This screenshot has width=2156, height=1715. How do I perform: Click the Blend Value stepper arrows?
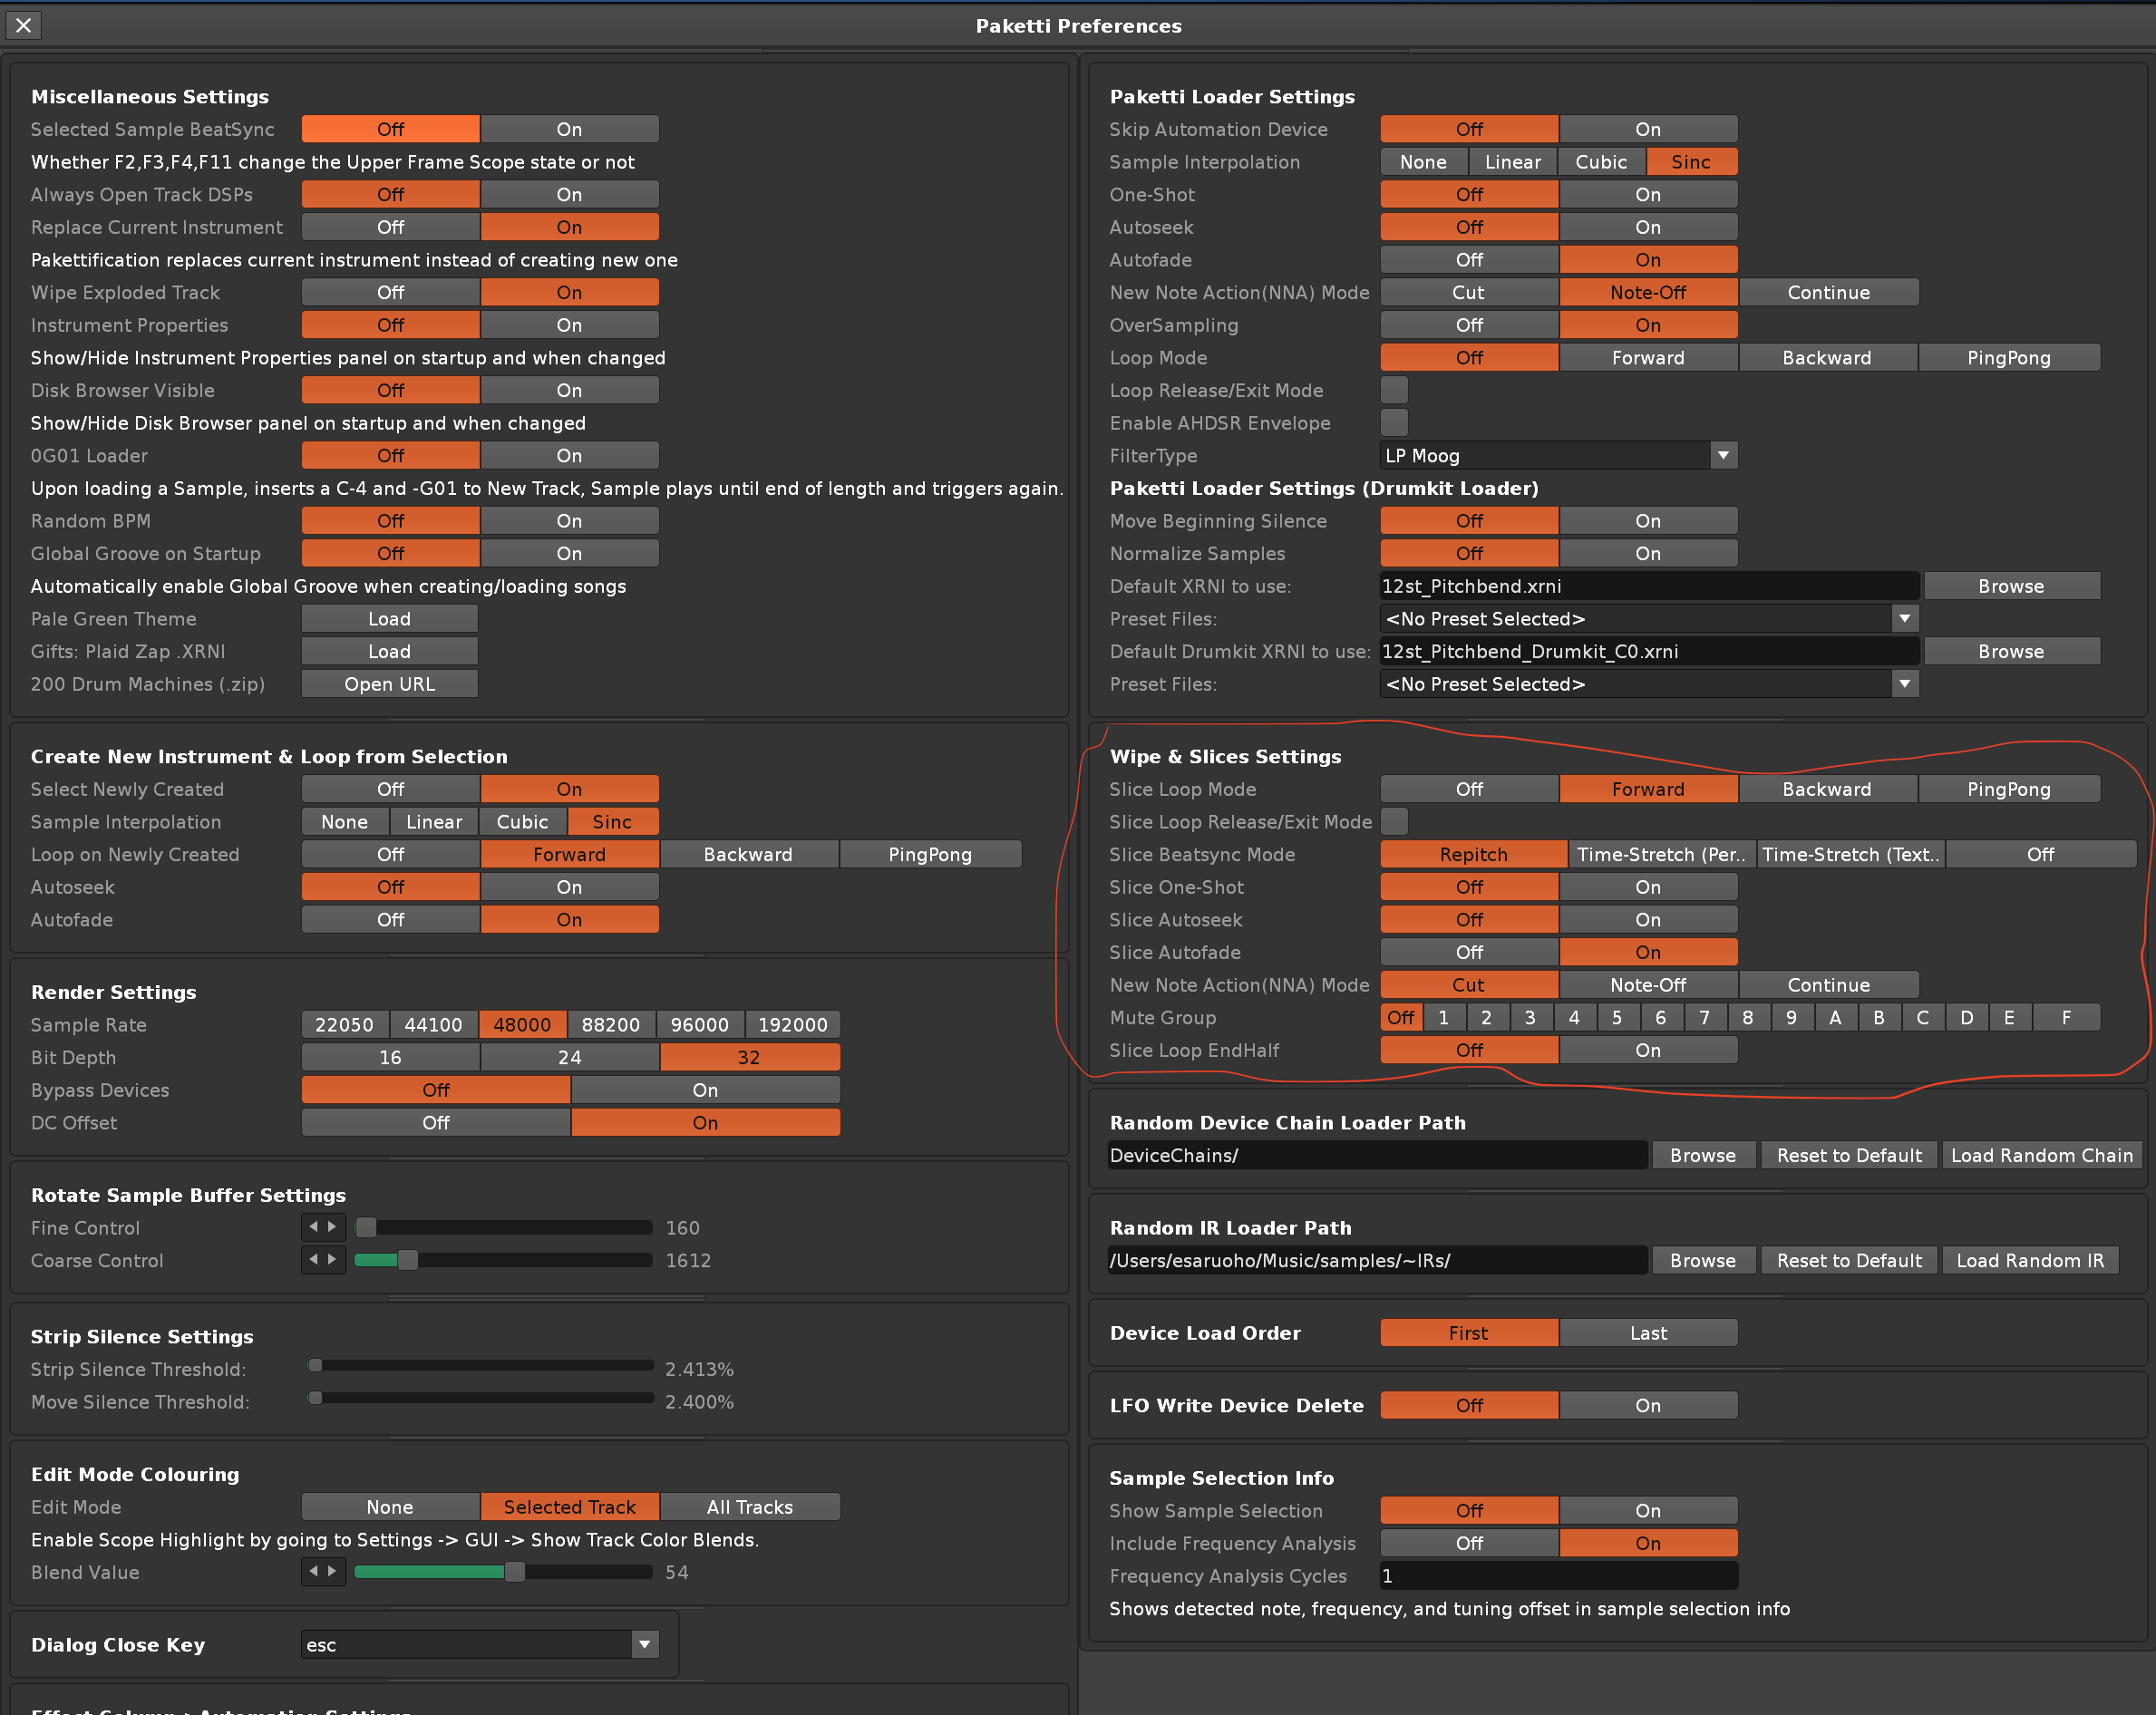[x=323, y=1572]
